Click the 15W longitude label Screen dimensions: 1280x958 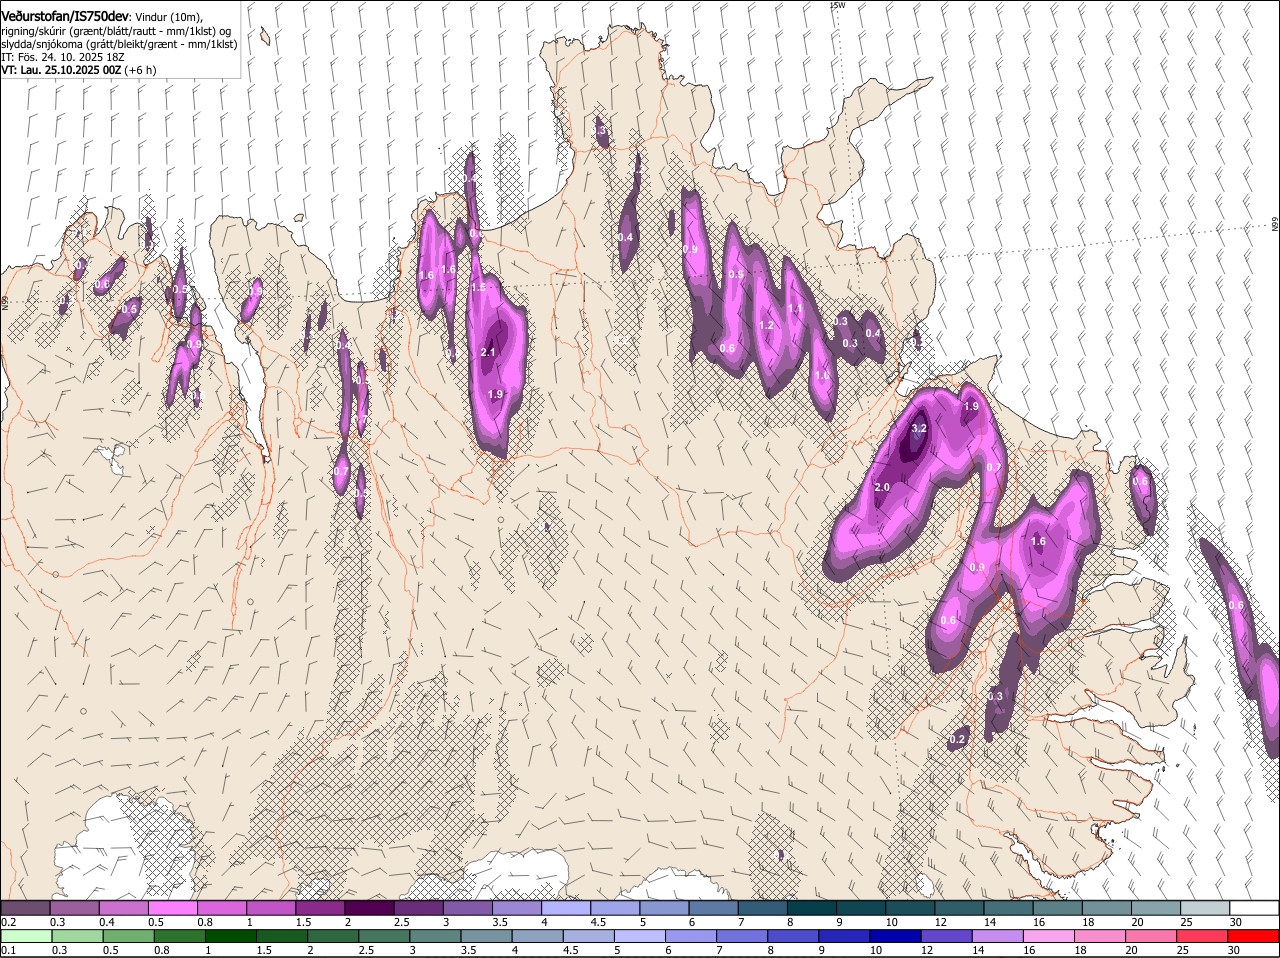(838, 5)
